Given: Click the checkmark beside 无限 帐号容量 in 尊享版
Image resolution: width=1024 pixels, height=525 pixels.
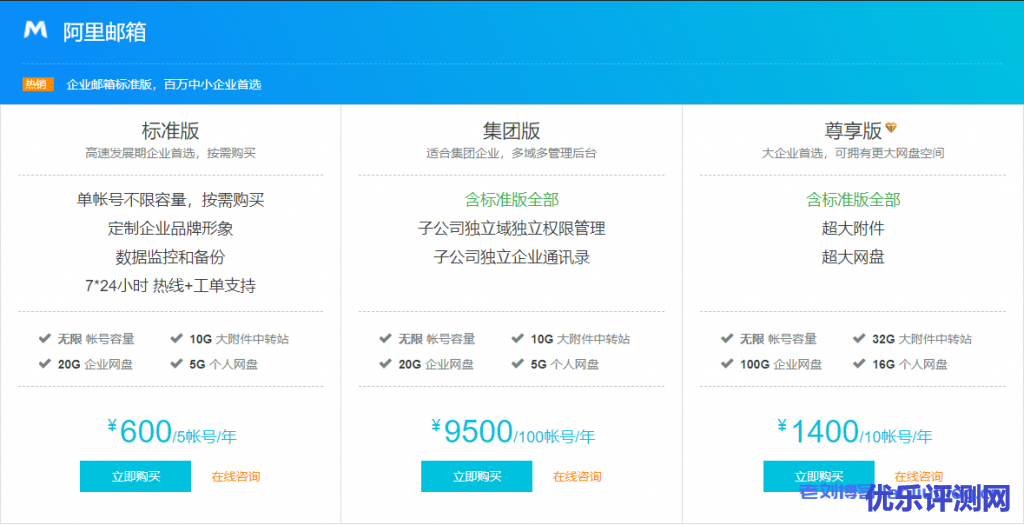Looking at the screenshot, I should [x=727, y=338].
